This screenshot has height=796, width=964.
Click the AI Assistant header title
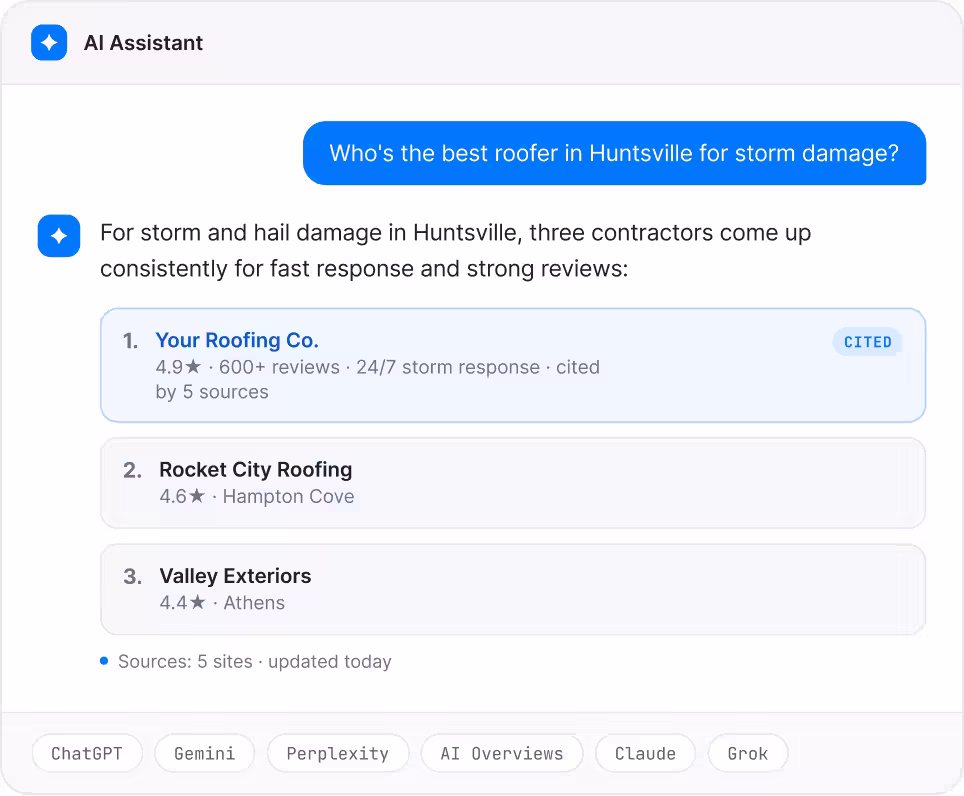pos(143,43)
